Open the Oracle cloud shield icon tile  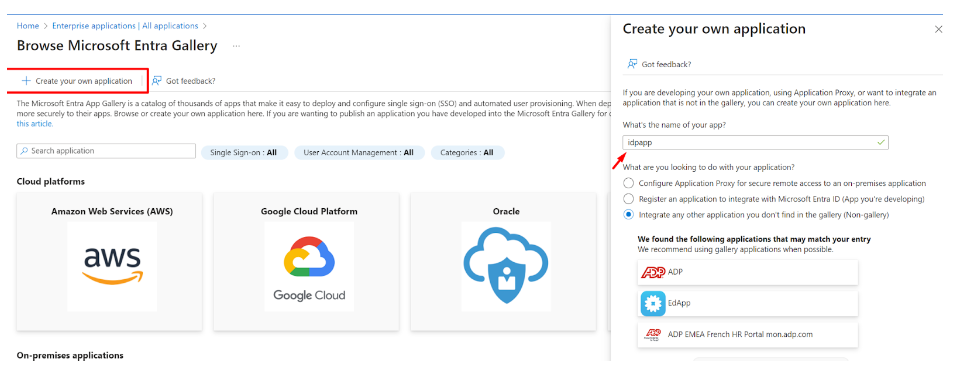coord(506,266)
